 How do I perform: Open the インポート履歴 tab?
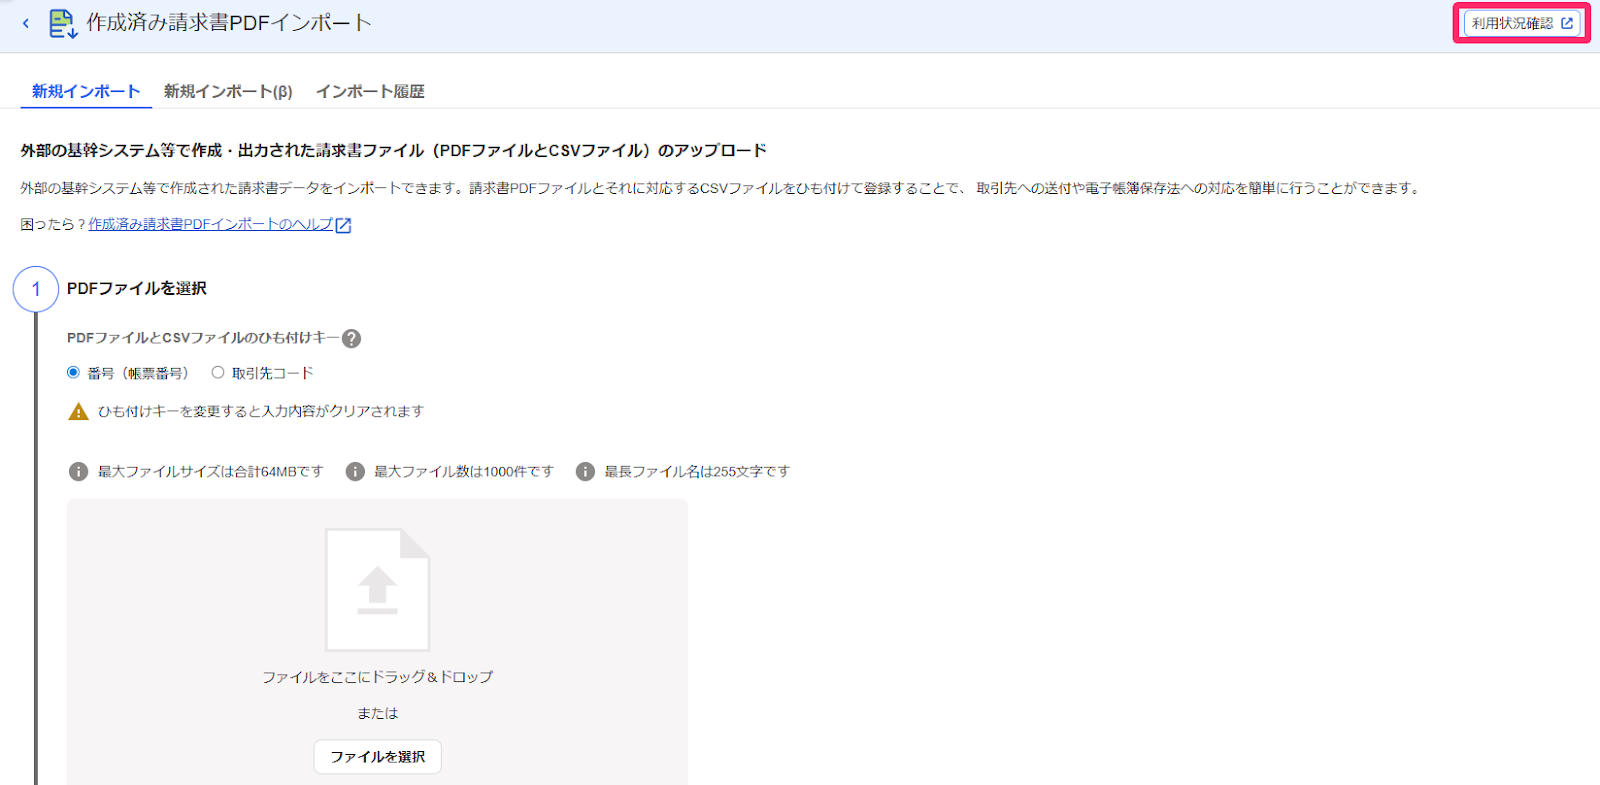370,91
